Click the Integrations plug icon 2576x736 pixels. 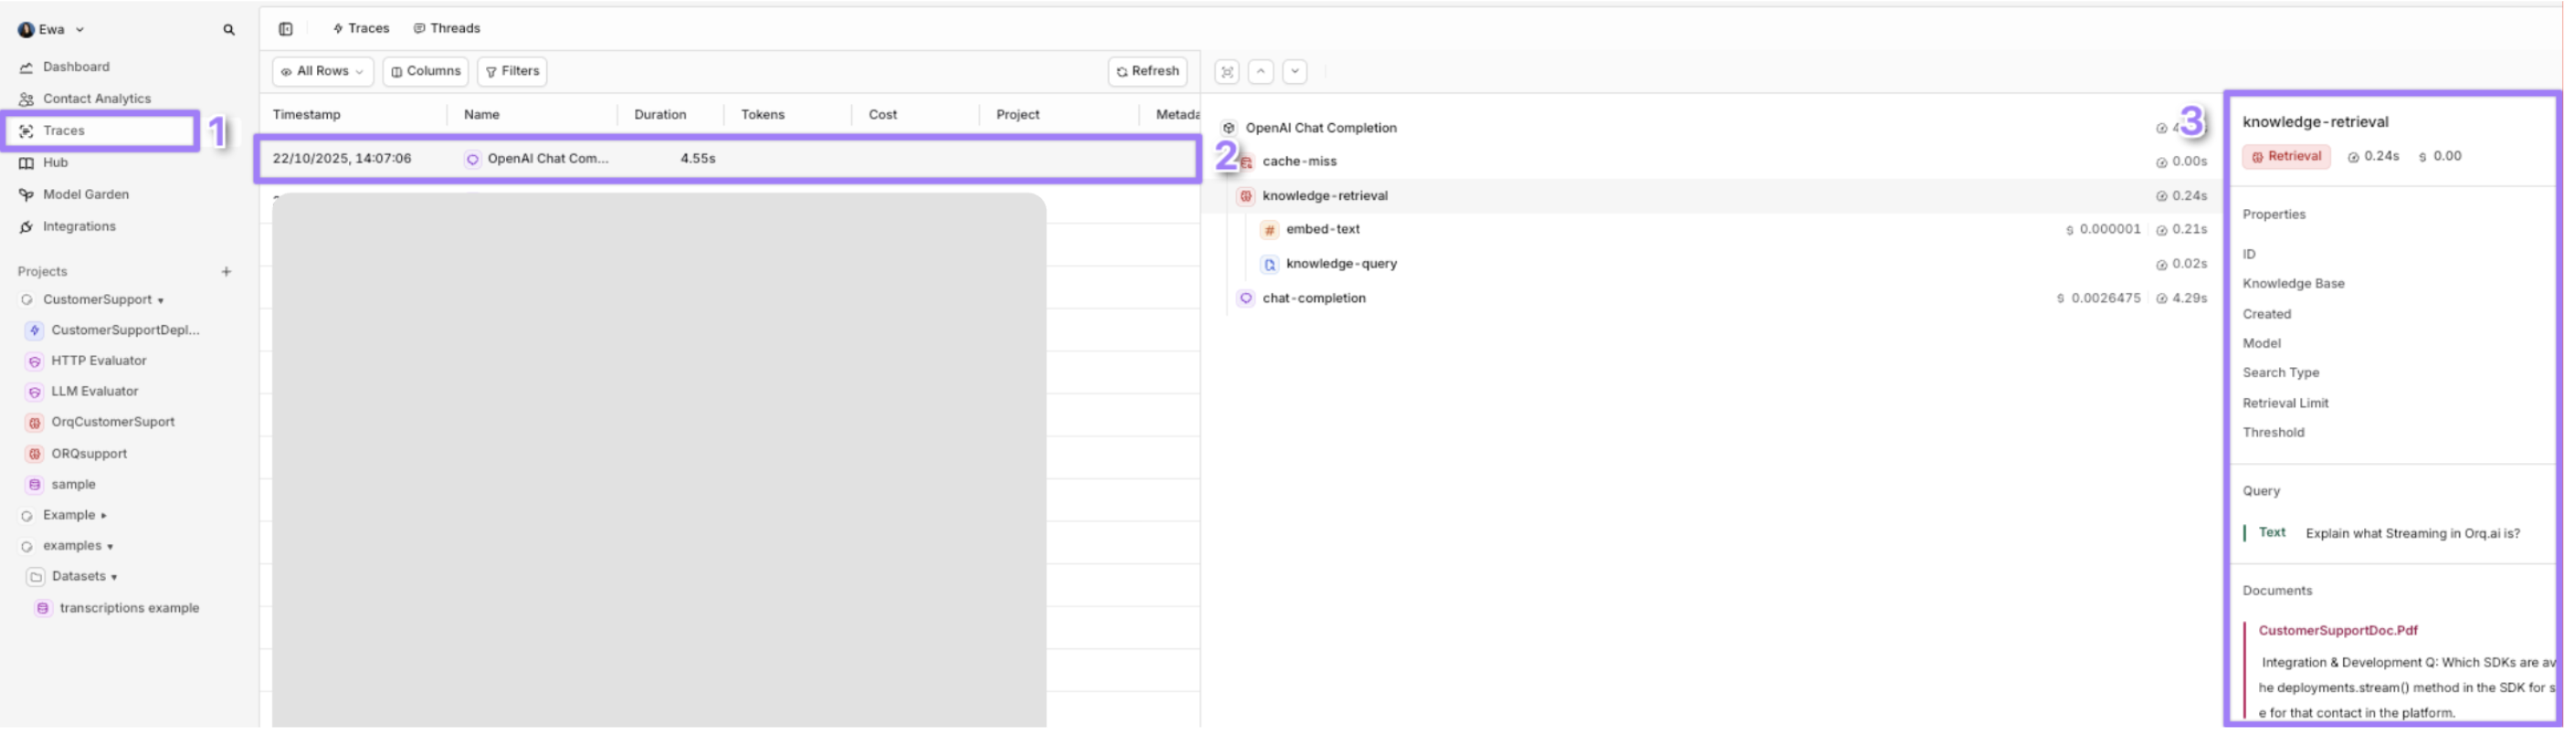26,227
